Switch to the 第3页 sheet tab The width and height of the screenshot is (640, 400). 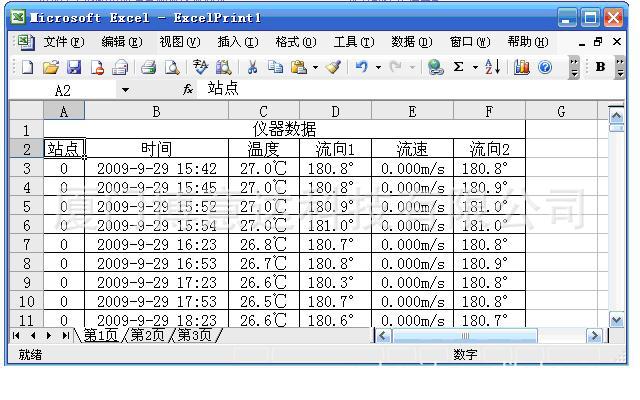[197, 336]
